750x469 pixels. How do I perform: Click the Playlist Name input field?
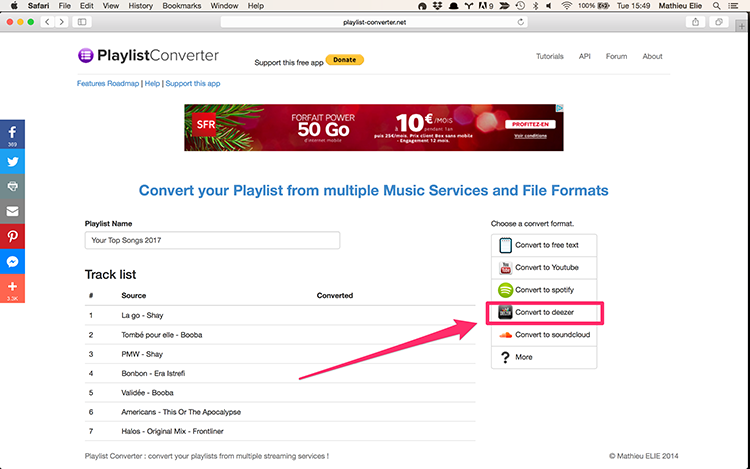[212, 240]
